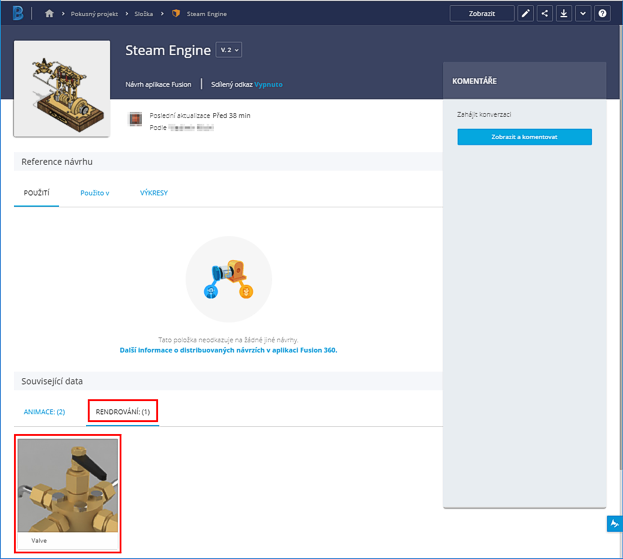Image resolution: width=623 pixels, height=559 pixels.
Task: Open the V.2 version dropdown
Action: point(229,50)
